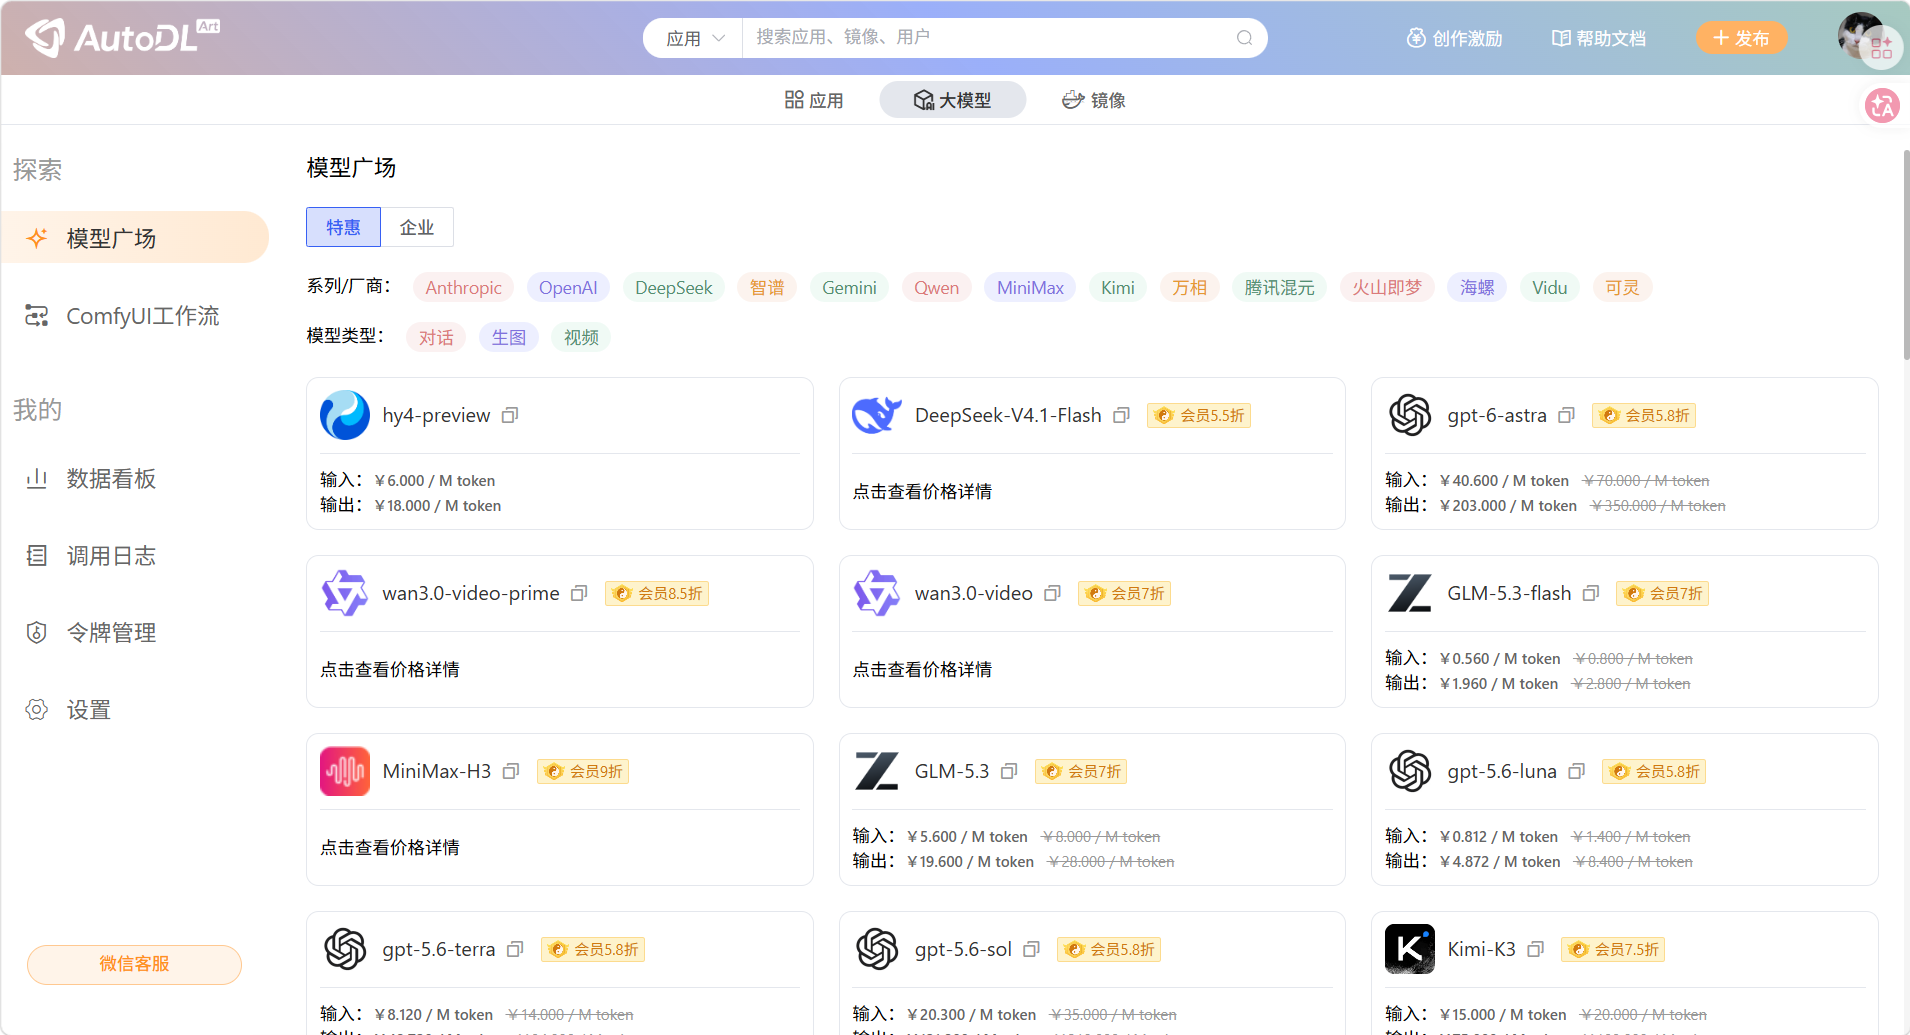Copy the MiniMax-H3 model name
Viewport: 1910px width, 1035px height.
(511, 771)
